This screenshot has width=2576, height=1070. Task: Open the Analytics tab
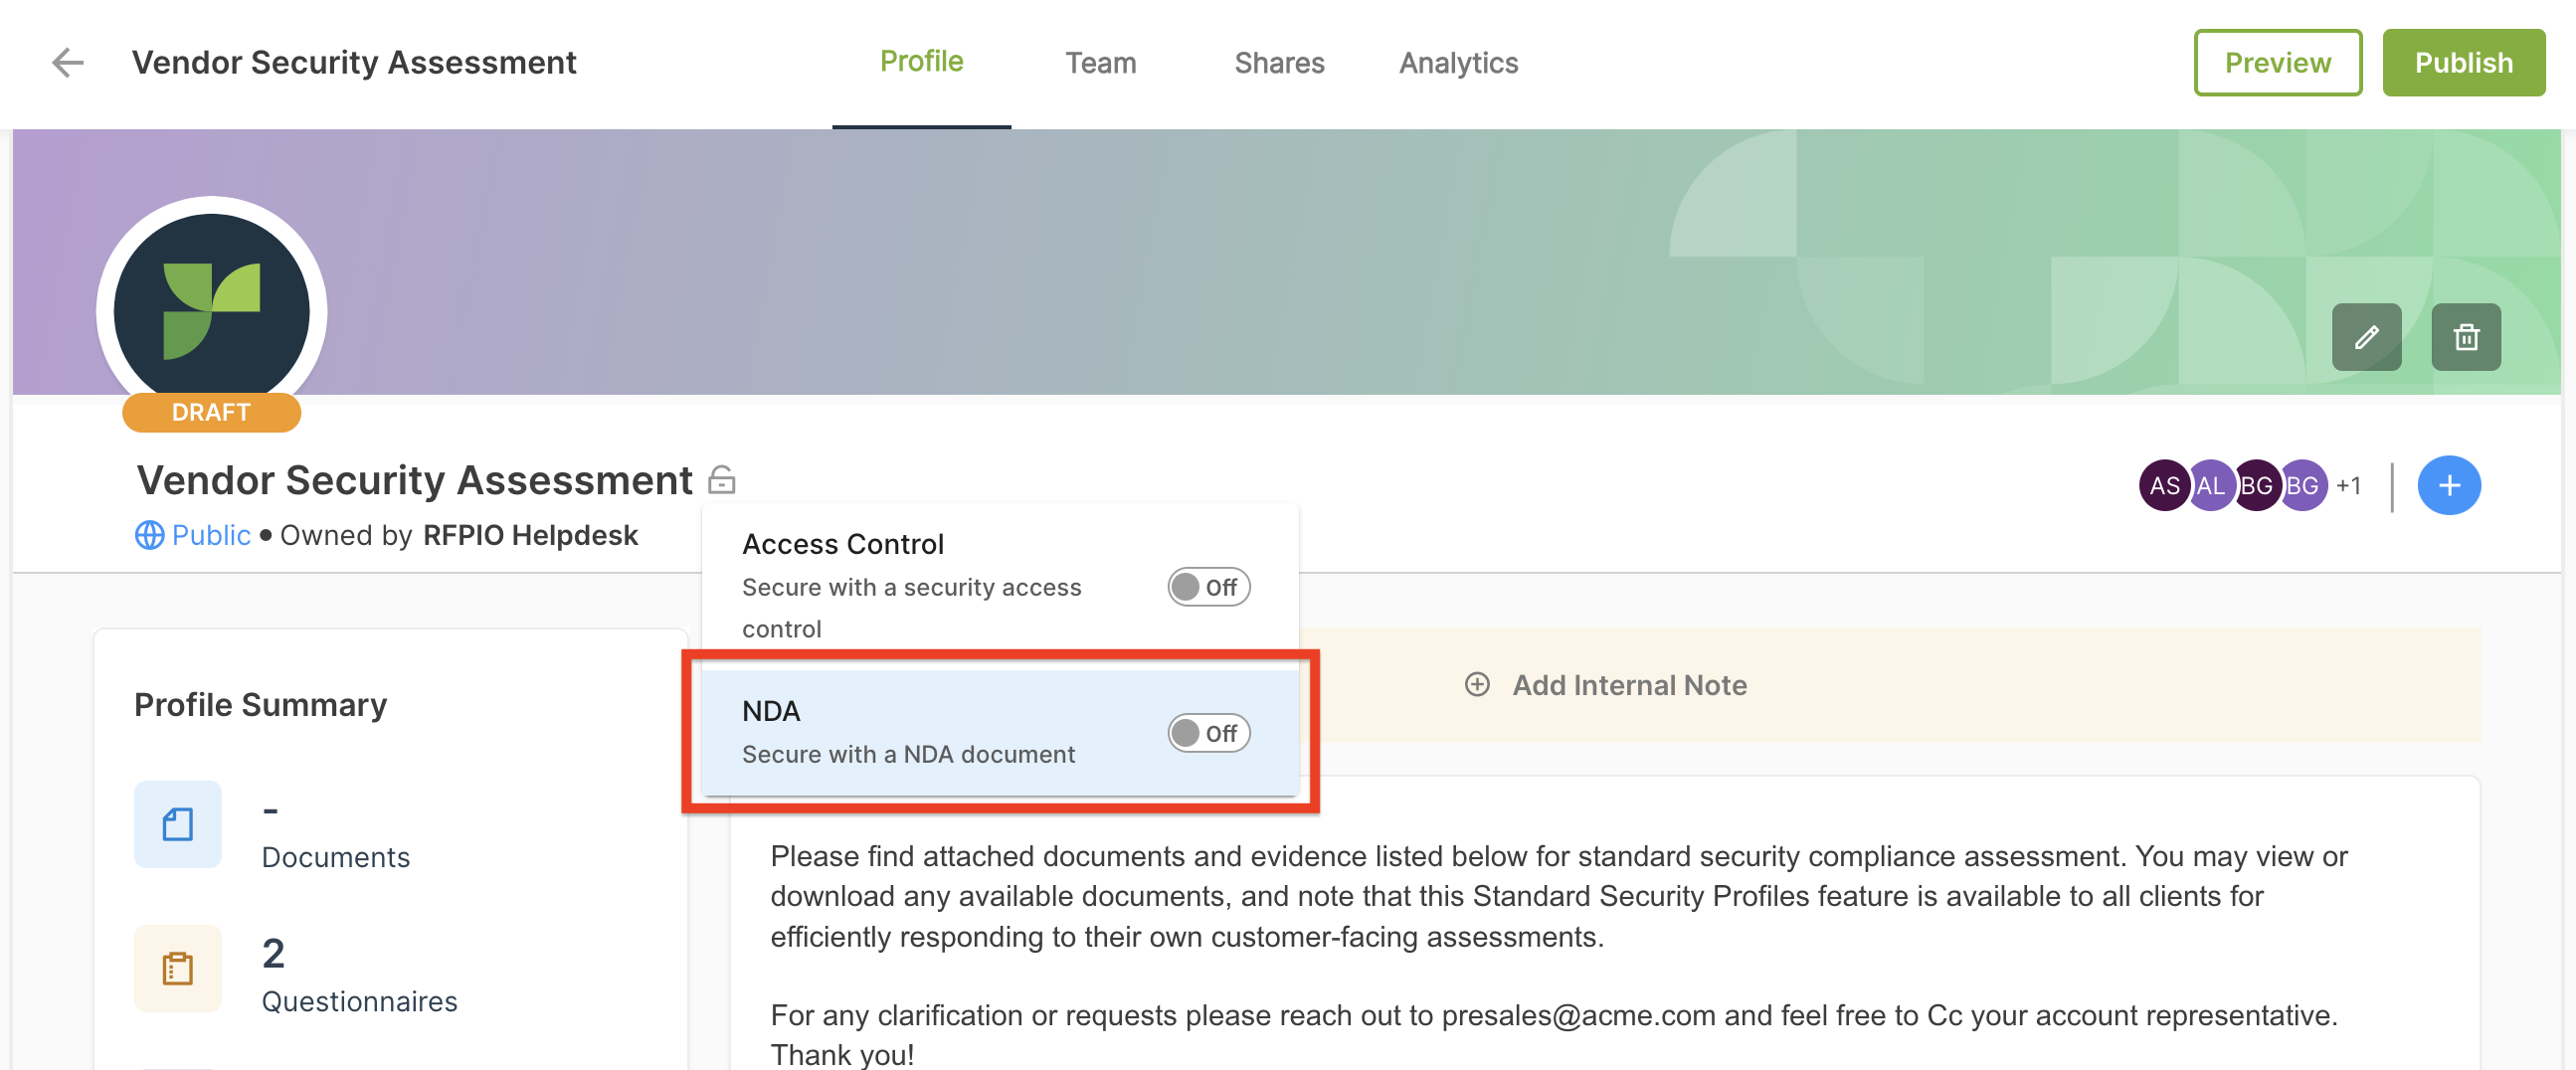(1458, 63)
